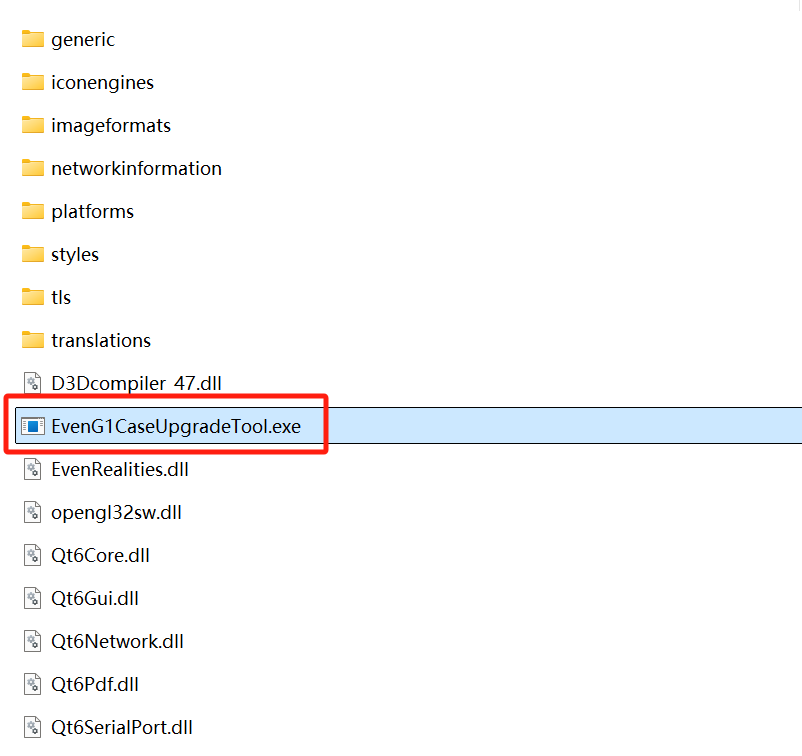Click the generic folder icon

pos(33,39)
